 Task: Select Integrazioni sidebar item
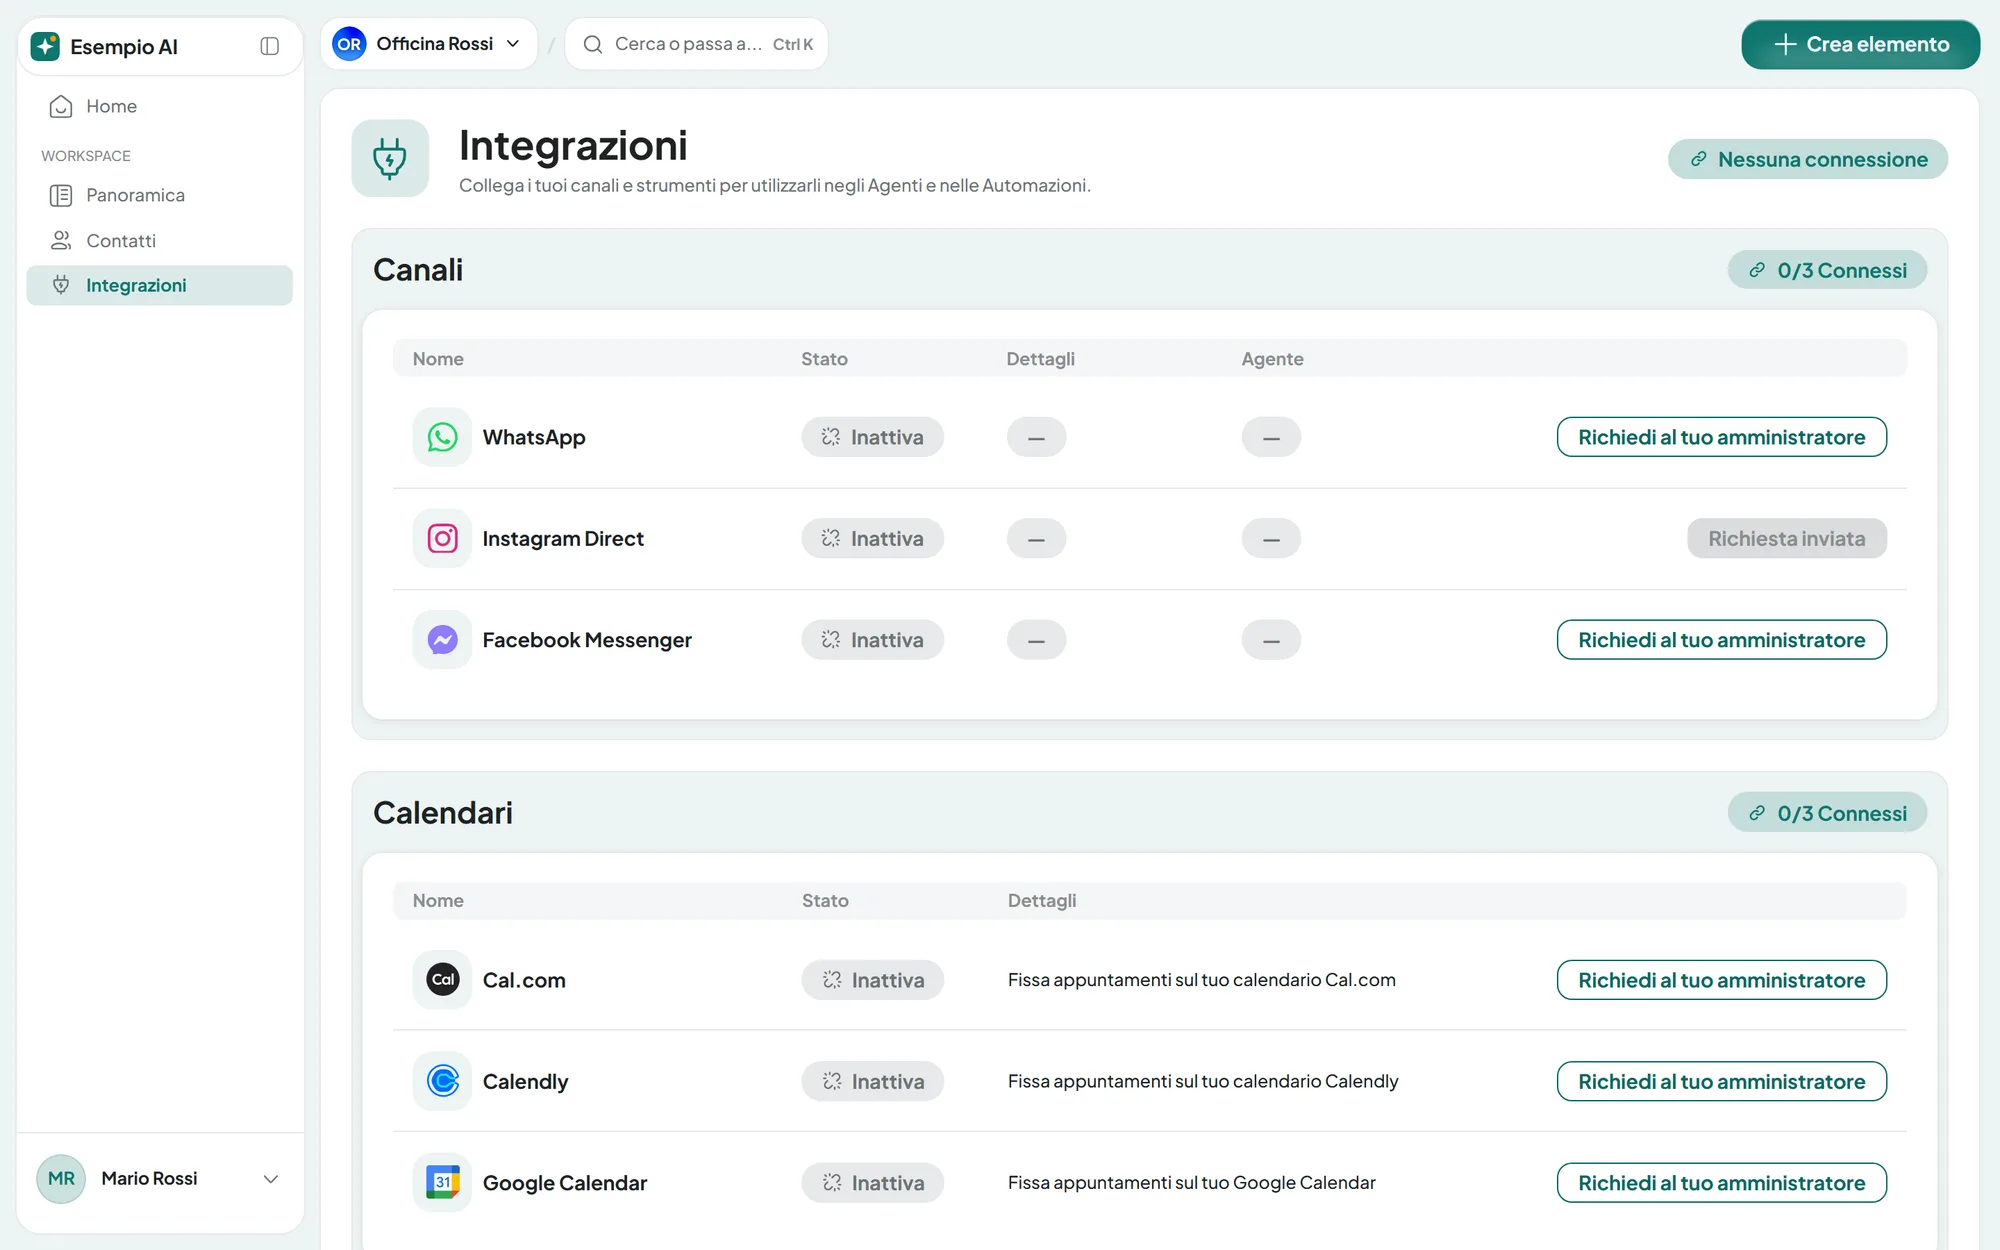coord(160,285)
